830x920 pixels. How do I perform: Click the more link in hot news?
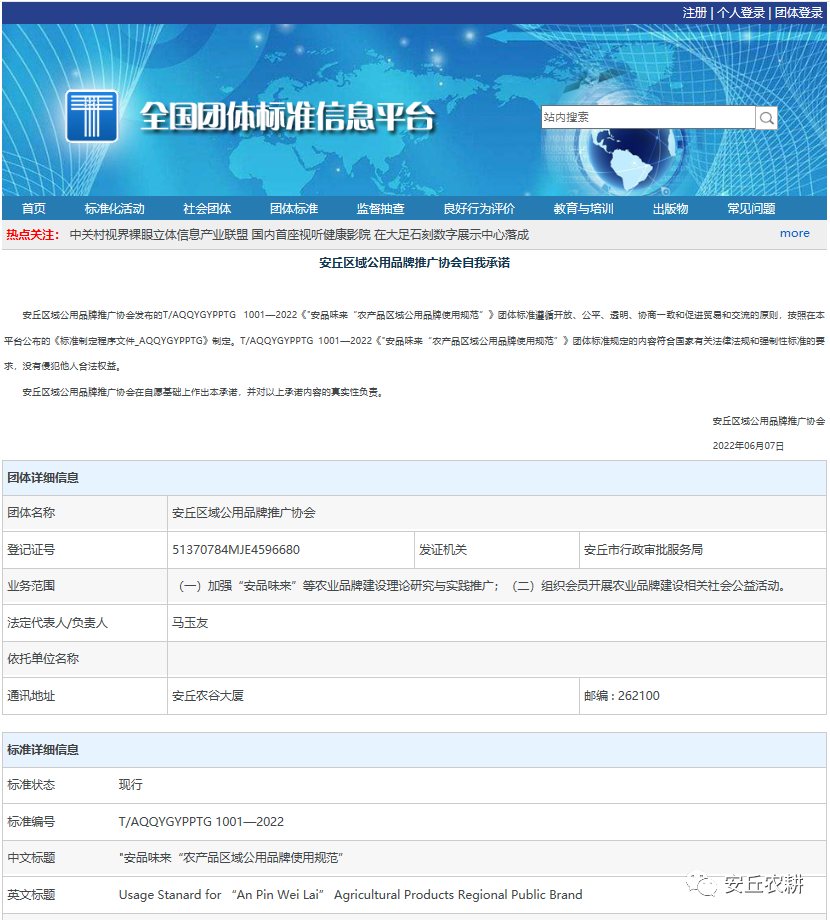pos(795,234)
